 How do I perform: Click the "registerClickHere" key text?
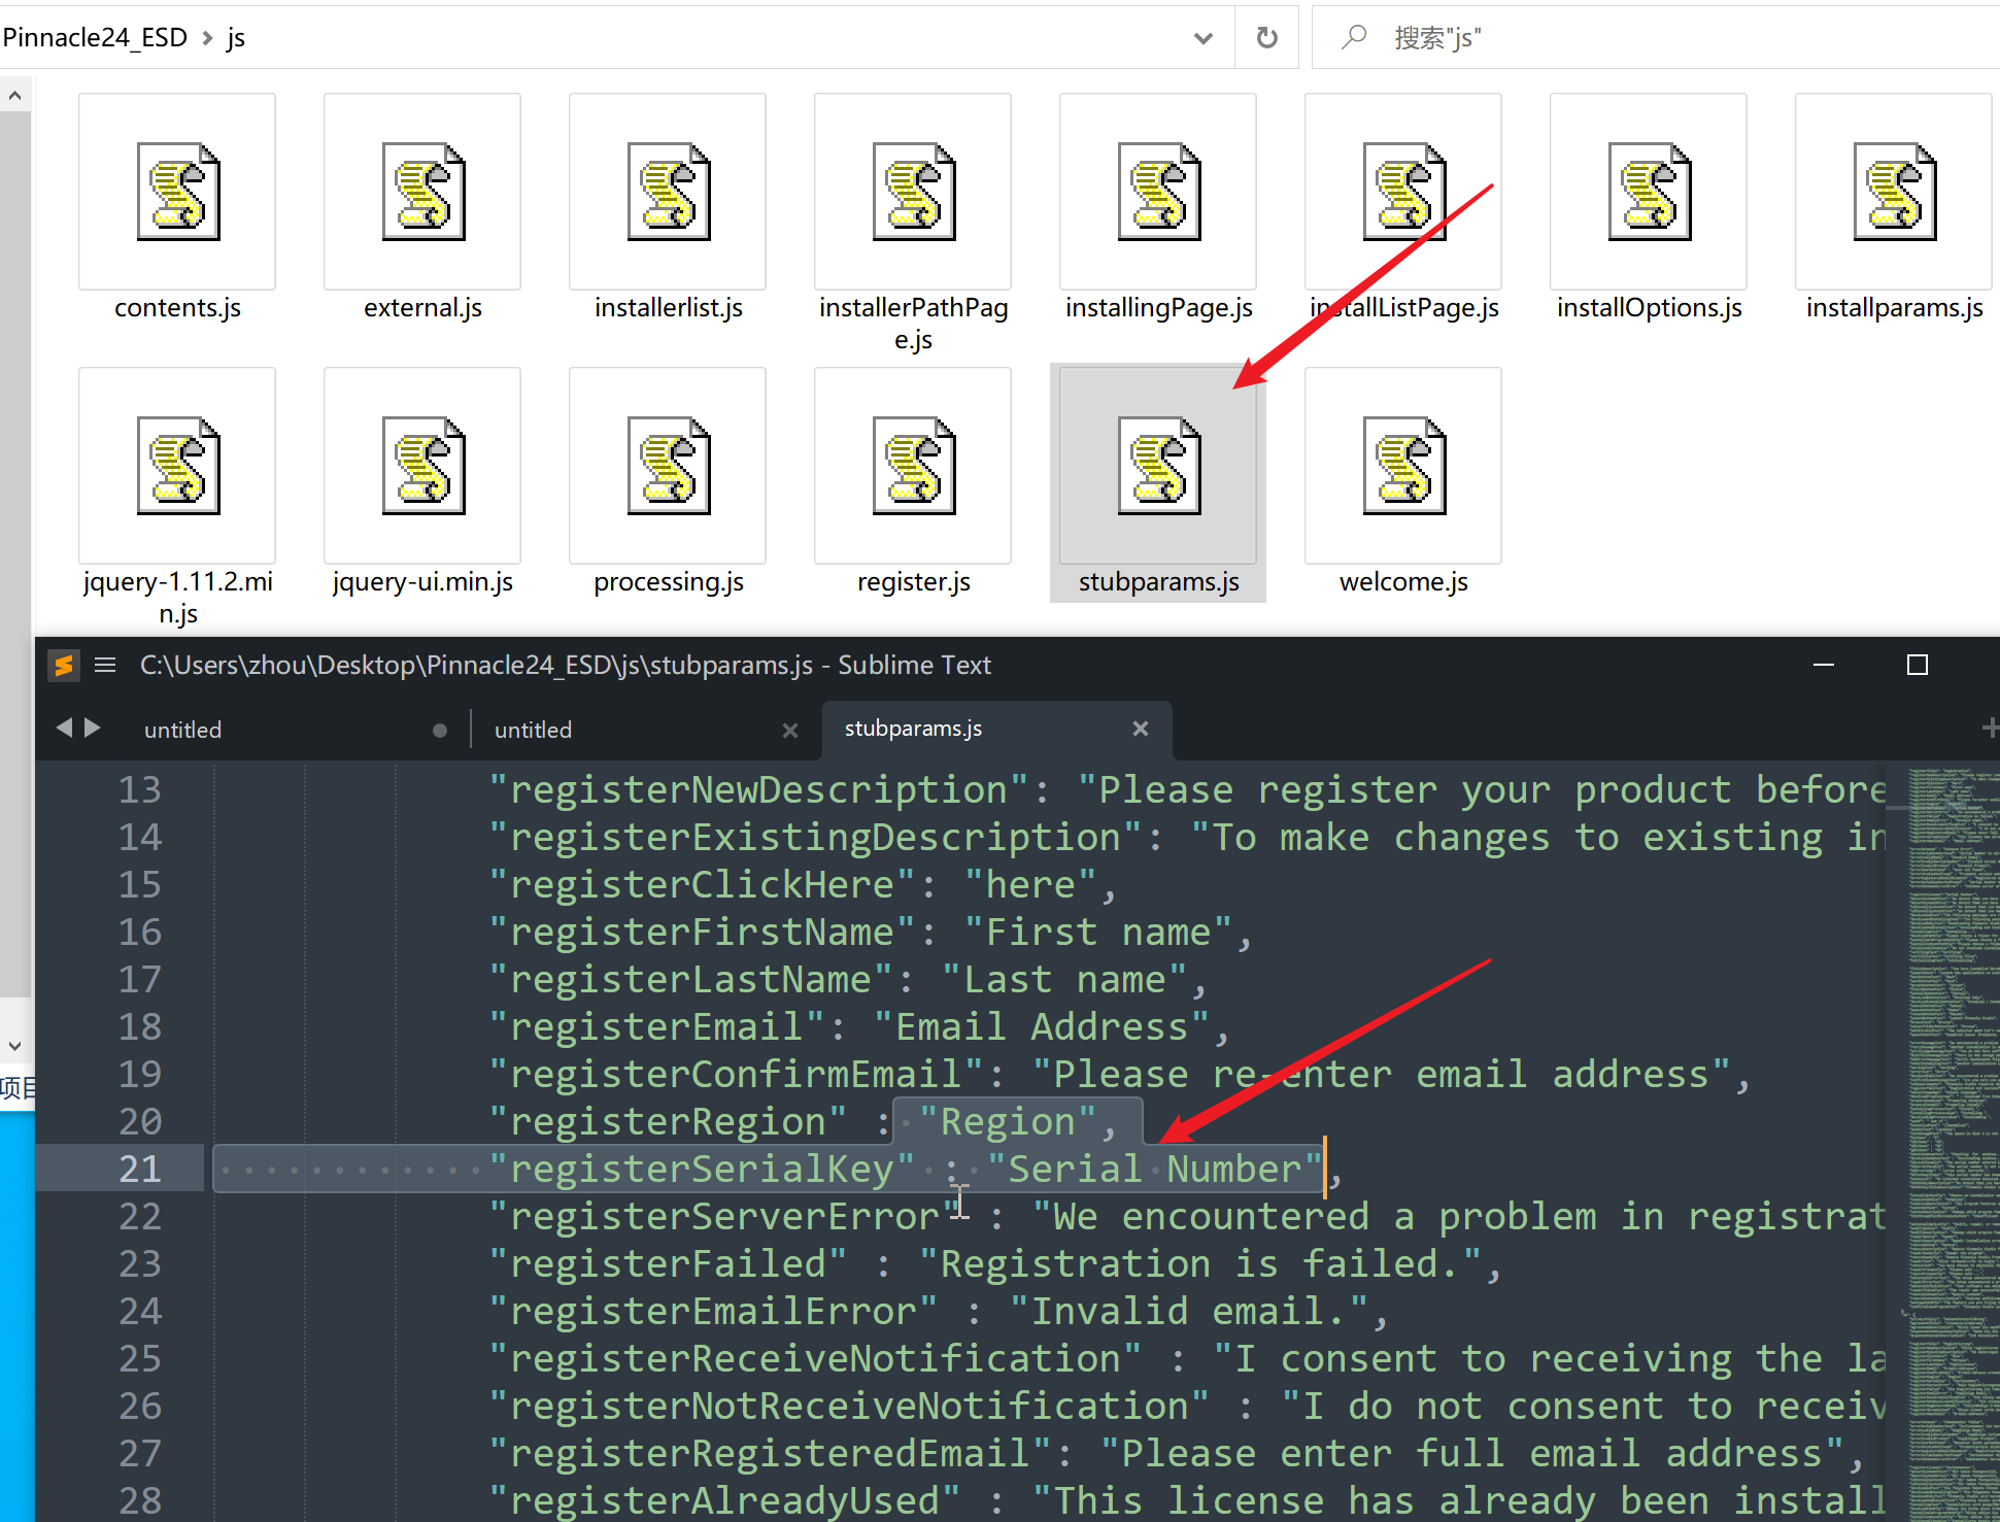702,885
